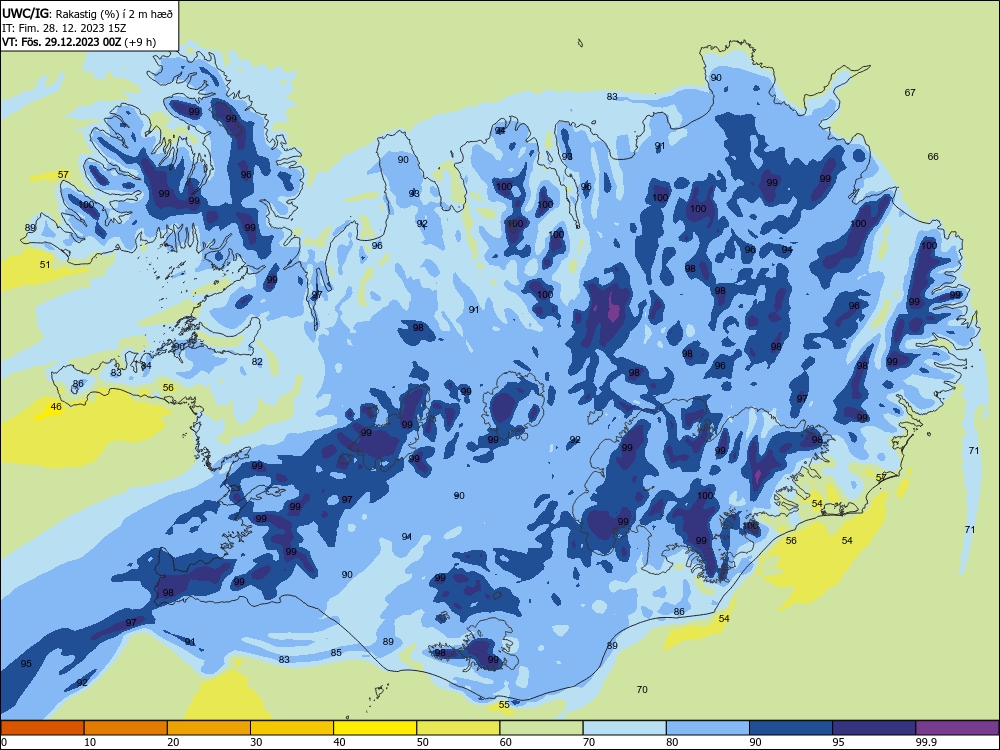This screenshot has width=1000, height=750.
Task: Click the 95–99.9 indigo legend swatch
Action: (874, 728)
